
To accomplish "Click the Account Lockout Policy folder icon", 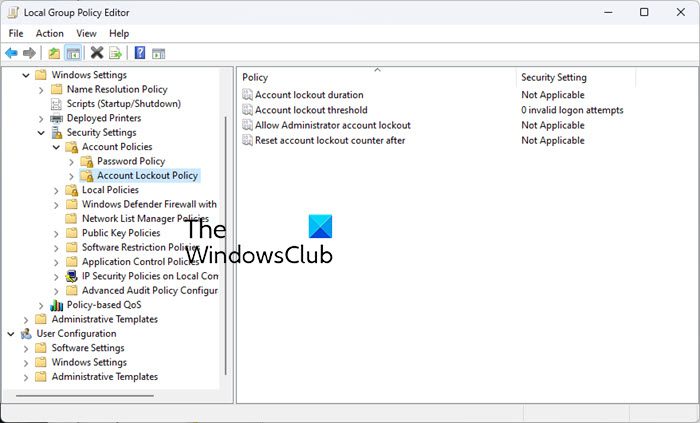I will 87,175.
